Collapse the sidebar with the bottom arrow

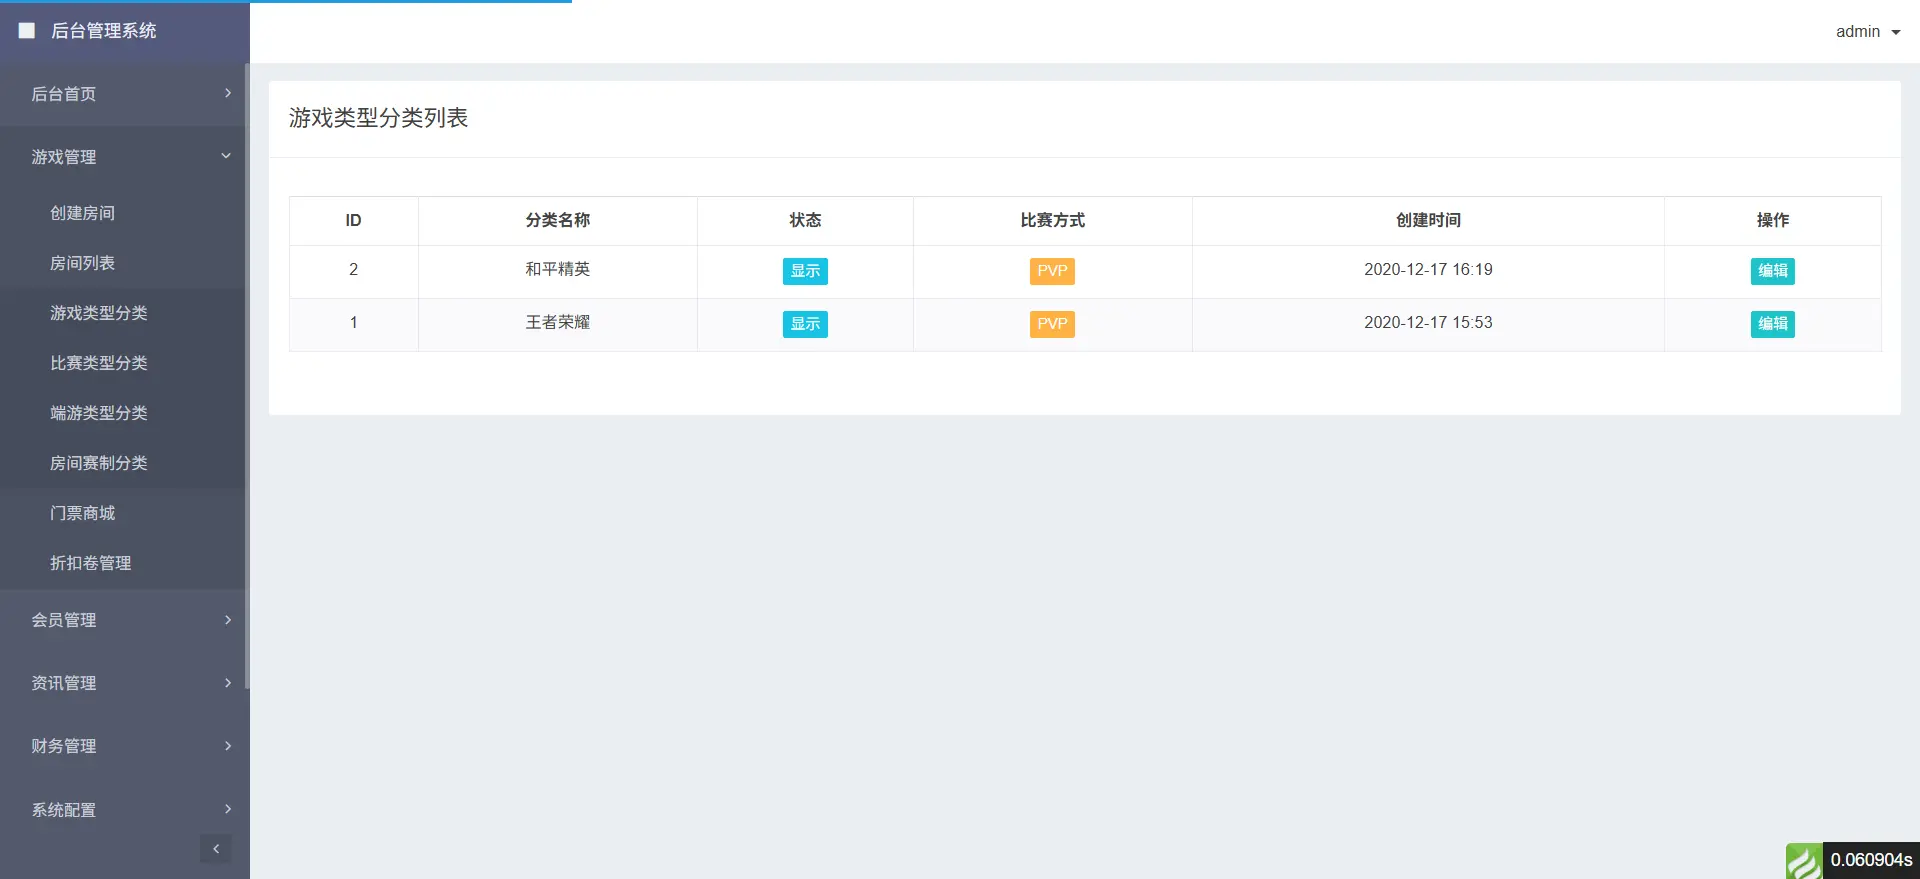pyautogui.click(x=216, y=849)
